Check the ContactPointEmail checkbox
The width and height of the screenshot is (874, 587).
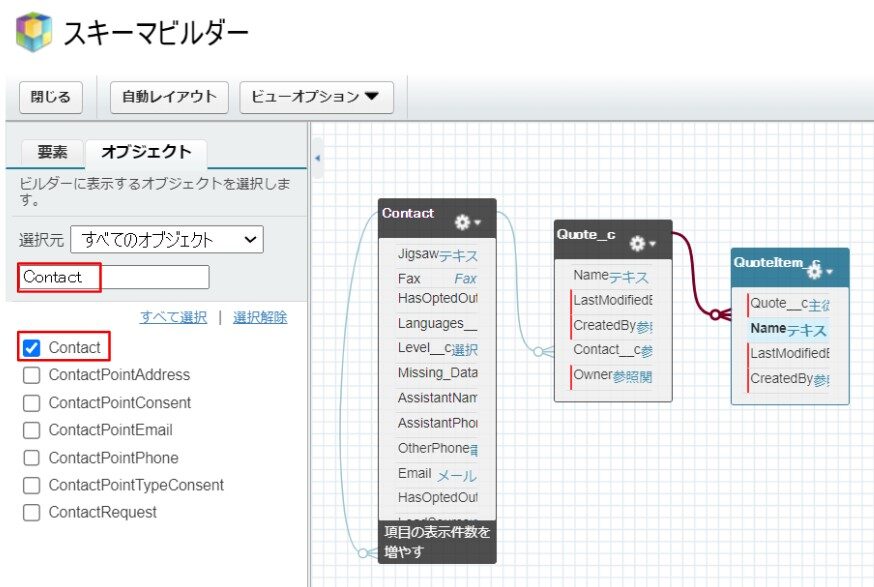point(32,430)
